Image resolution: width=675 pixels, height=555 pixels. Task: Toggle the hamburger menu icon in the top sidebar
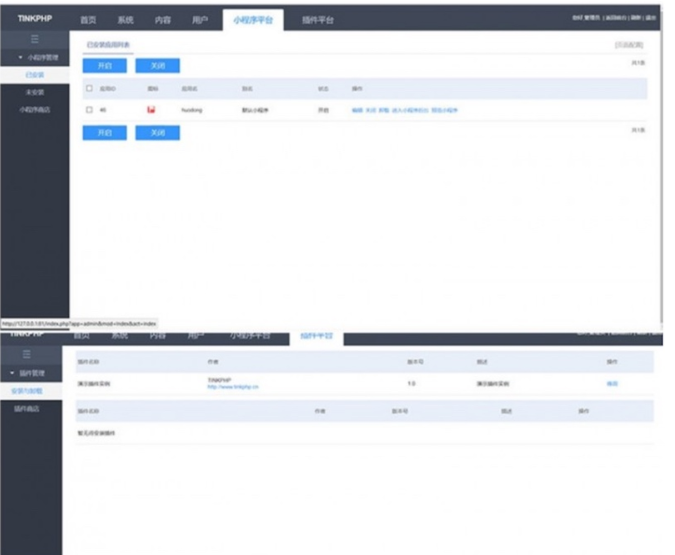pos(34,39)
